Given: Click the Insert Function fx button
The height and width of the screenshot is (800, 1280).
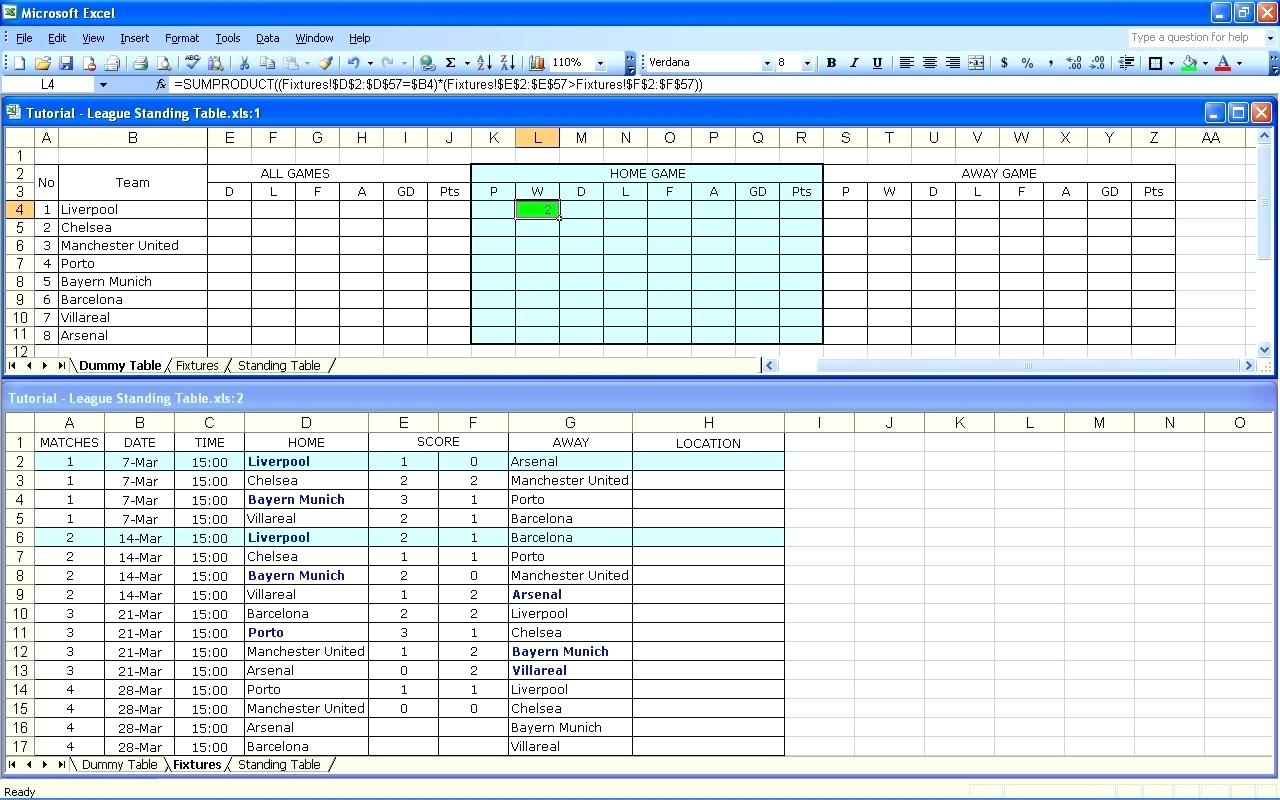Looking at the screenshot, I should tap(161, 85).
